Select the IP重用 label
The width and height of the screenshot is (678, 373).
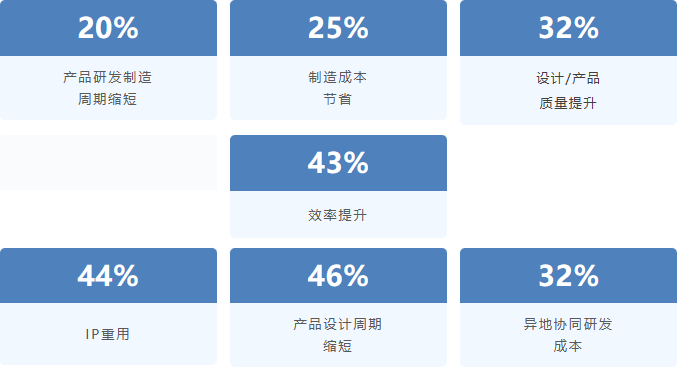pos(108,334)
